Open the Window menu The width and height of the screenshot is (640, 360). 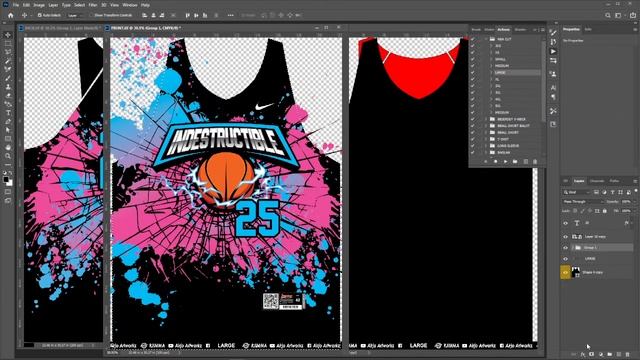click(130, 5)
